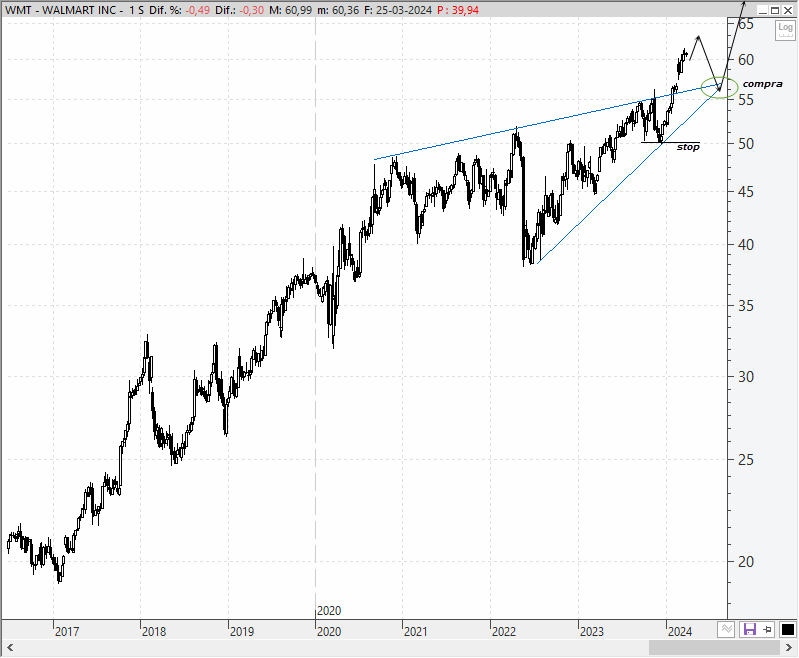
Task: Click the 2017 year label
Action: (x=67, y=632)
